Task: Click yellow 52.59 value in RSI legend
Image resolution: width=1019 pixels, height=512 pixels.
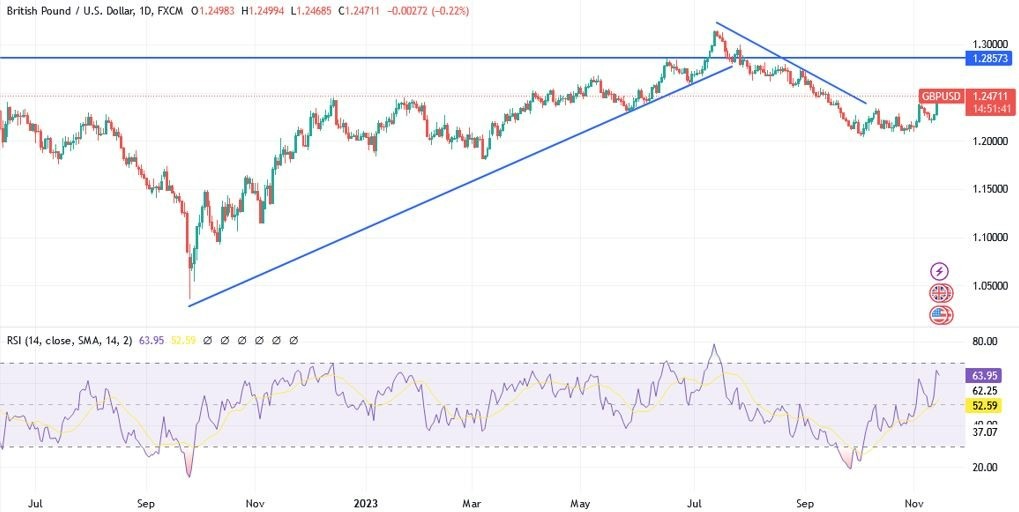Action: pos(181,340)
